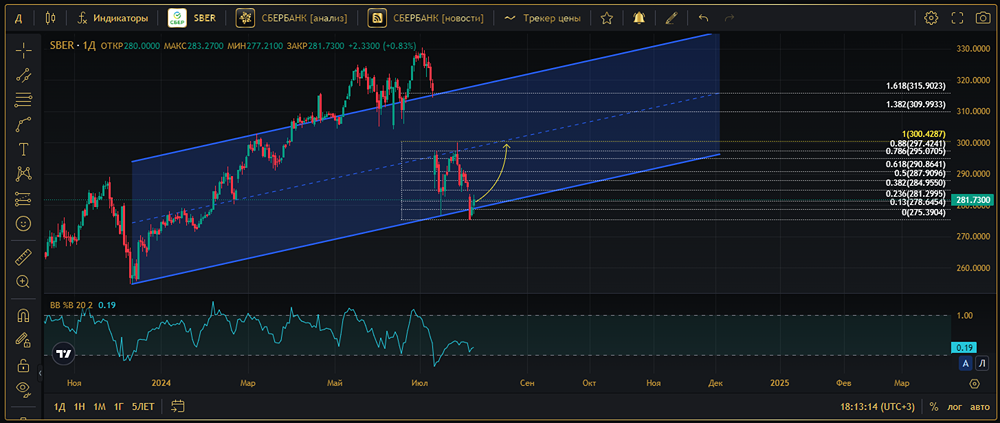
Task: Pick the ruler measure tool
Action: point(22,257)
